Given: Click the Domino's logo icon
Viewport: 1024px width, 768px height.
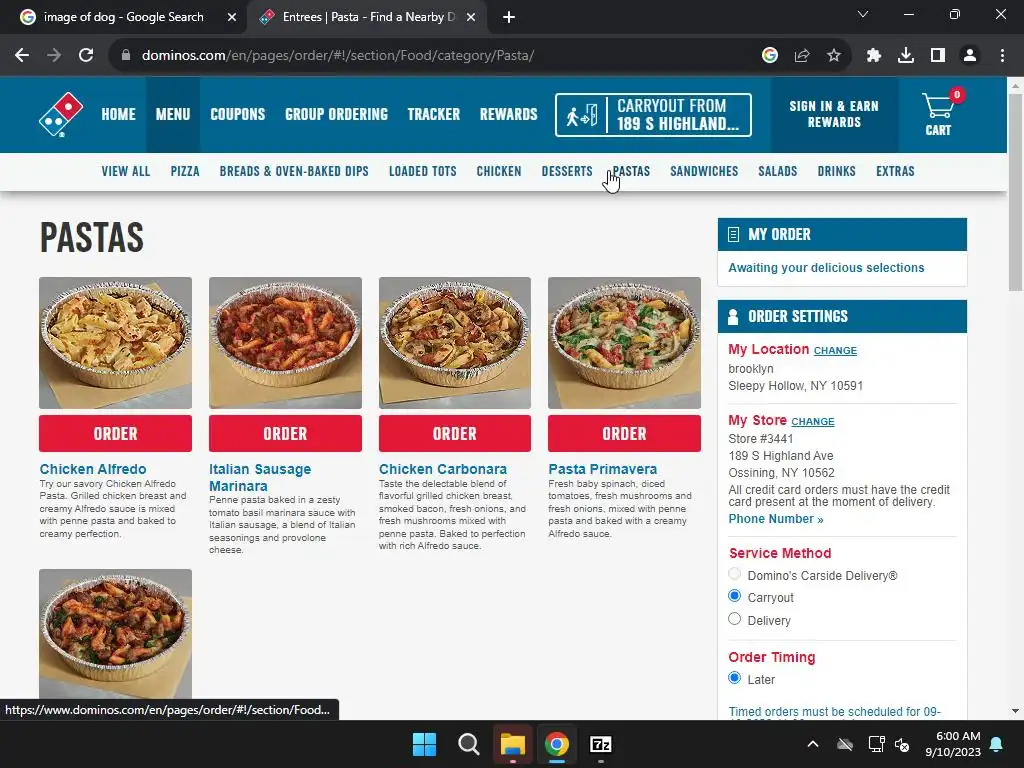Looking at the screenshot, I should click(61, 114).
